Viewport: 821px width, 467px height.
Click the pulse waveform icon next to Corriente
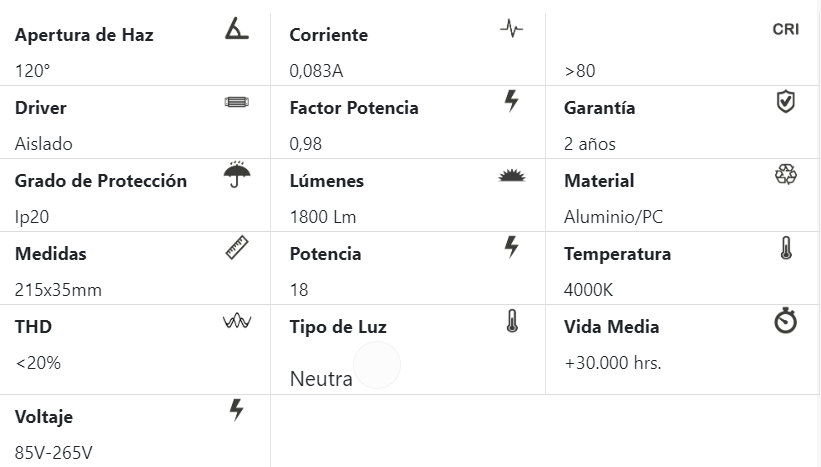(x=511, y=29)
